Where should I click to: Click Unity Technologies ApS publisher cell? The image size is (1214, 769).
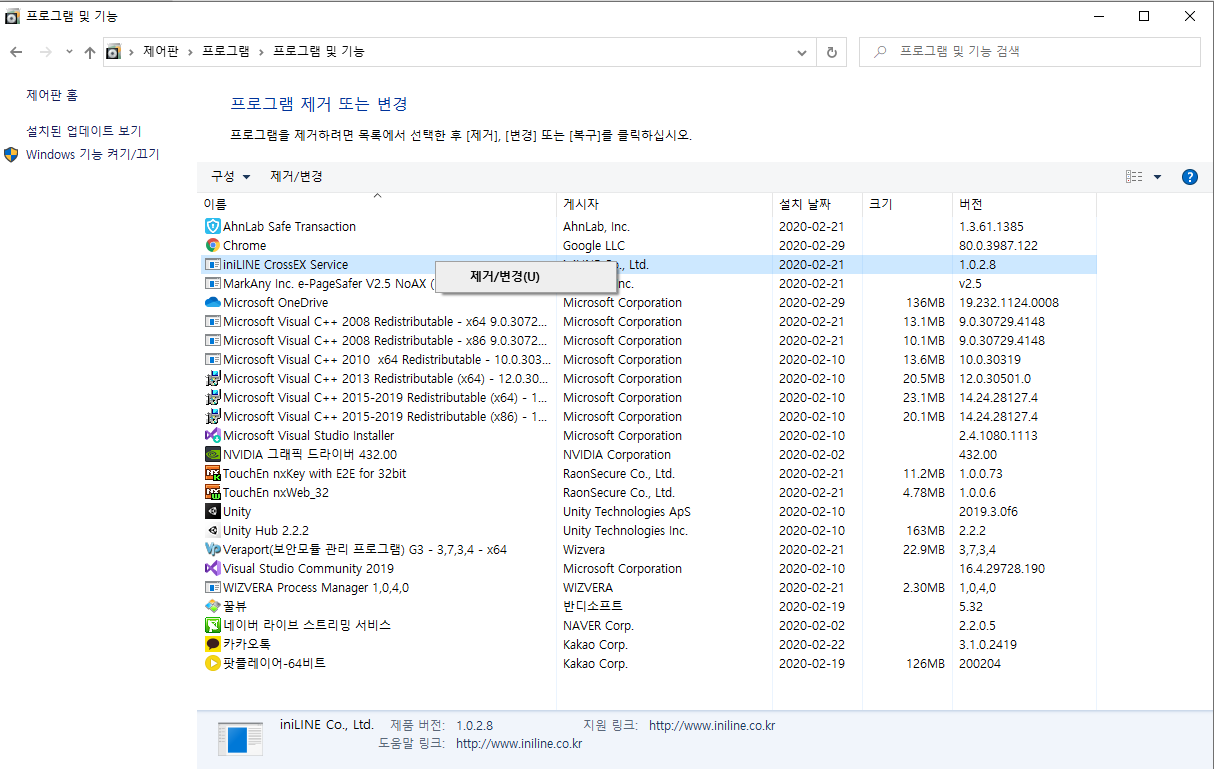click(627, 512)
